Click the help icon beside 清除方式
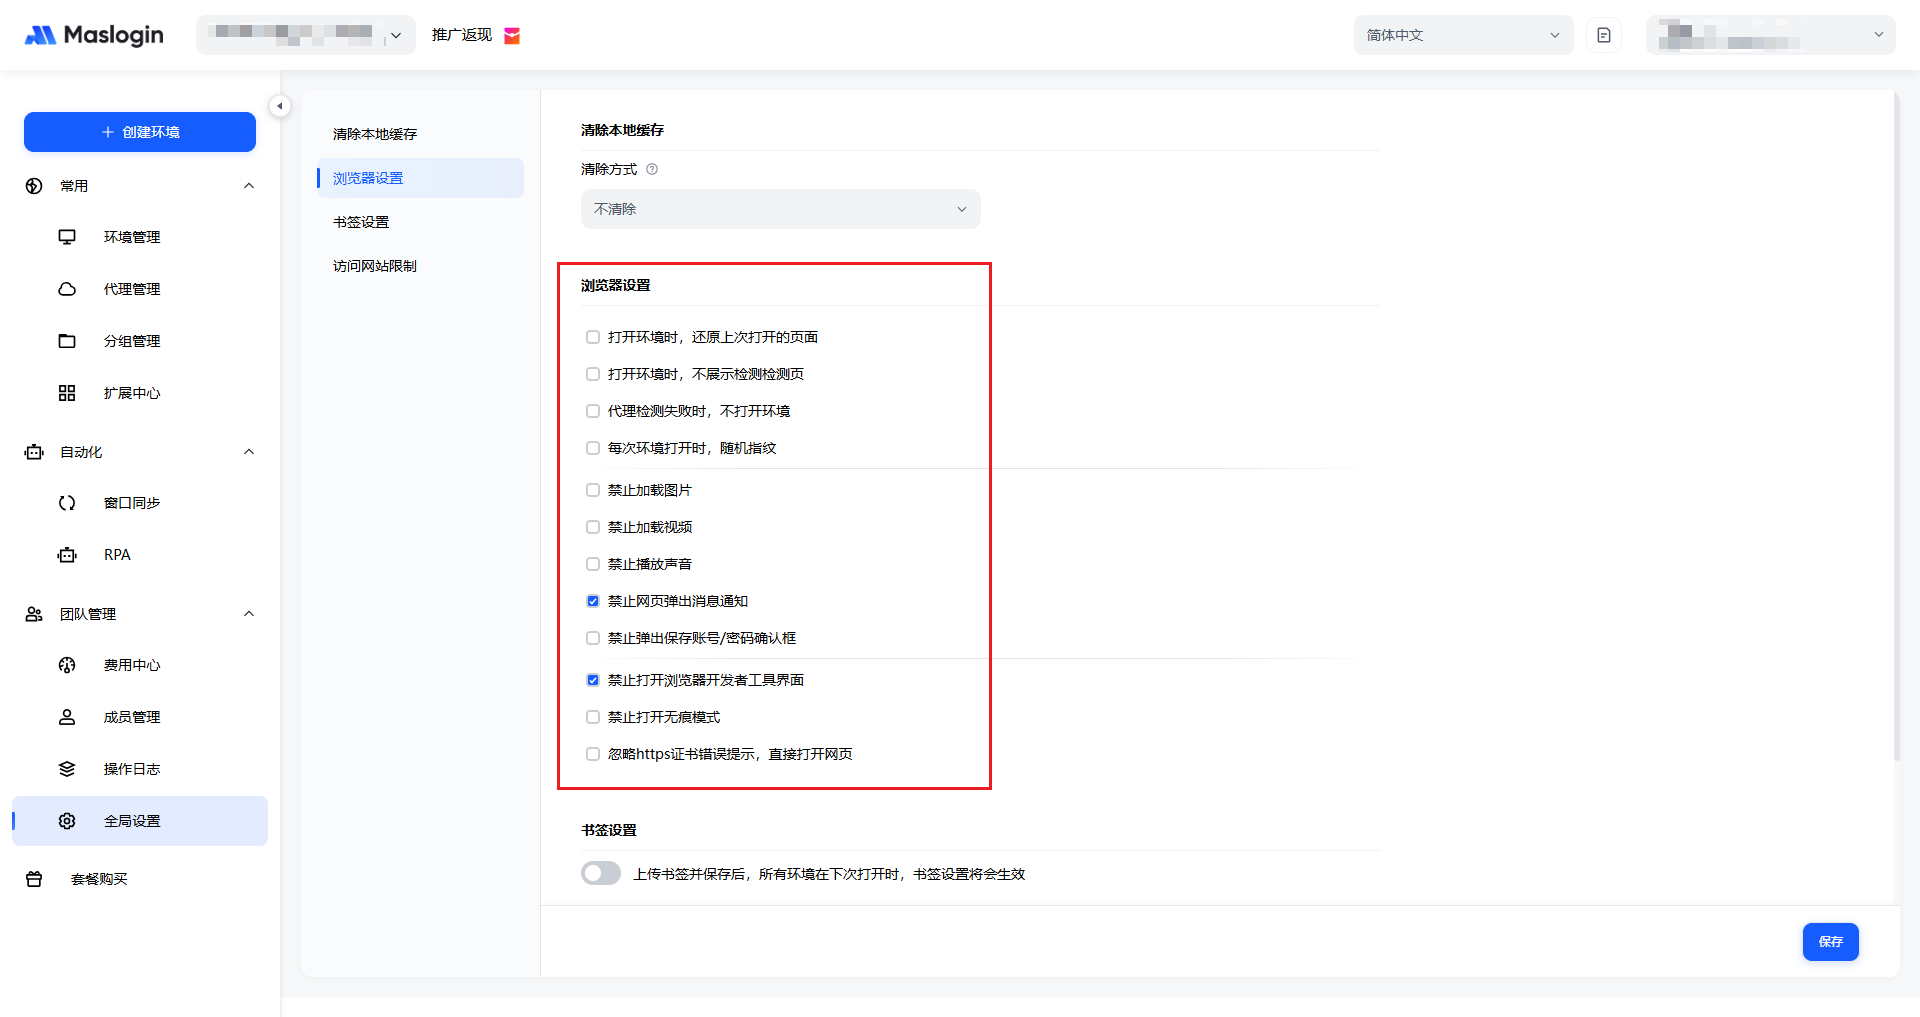The width and height of the screenshot is (1920, 1017). click(x=652, y=169)
